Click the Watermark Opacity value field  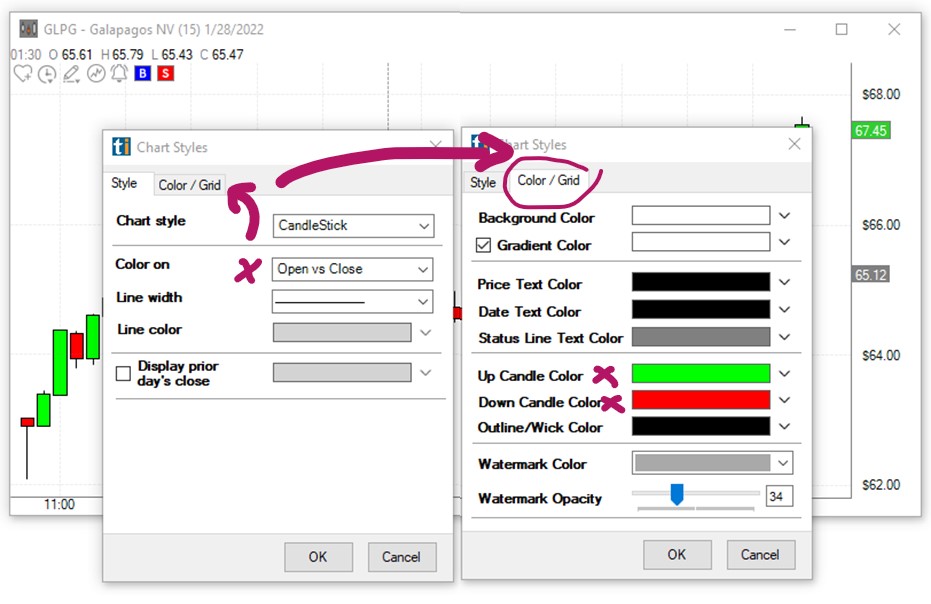[779, 496]
